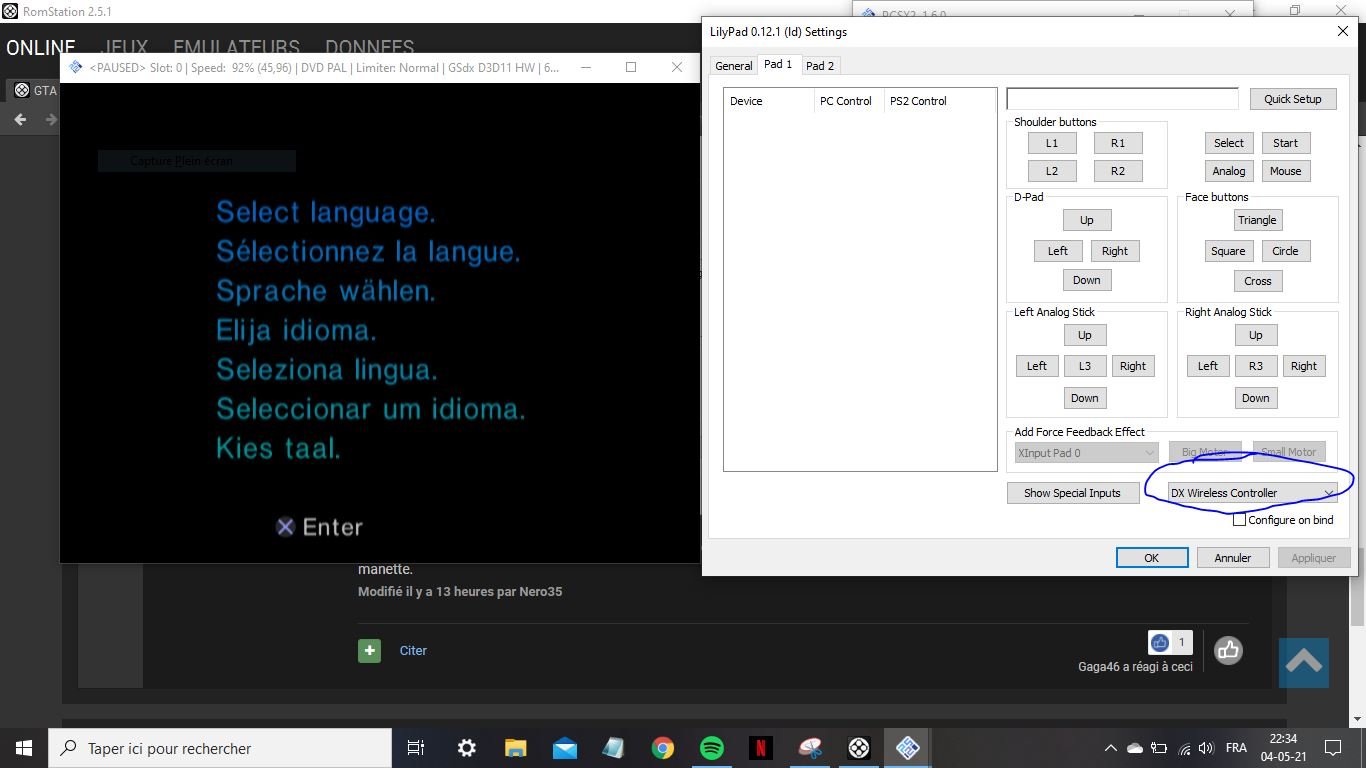
Task: Open Spotify from the taskbar
Action: click(712, 748)
